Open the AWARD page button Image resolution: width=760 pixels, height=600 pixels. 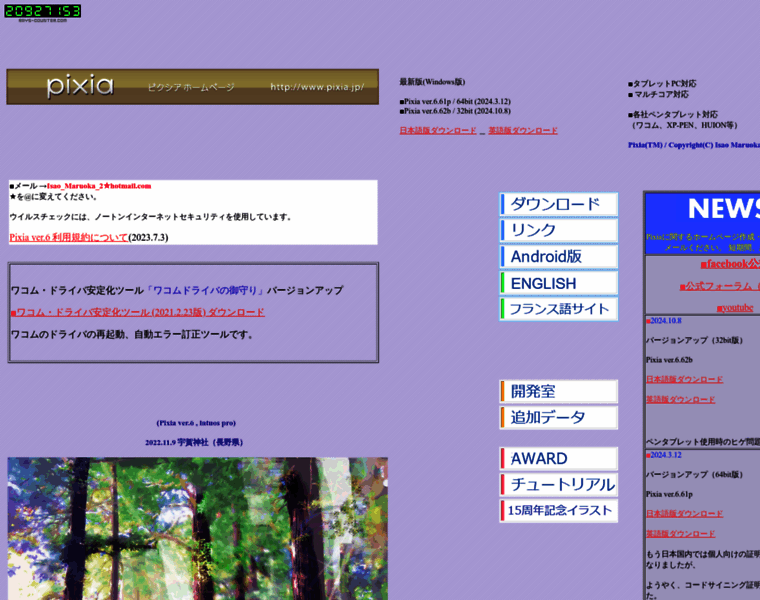(x=558, y=458)
